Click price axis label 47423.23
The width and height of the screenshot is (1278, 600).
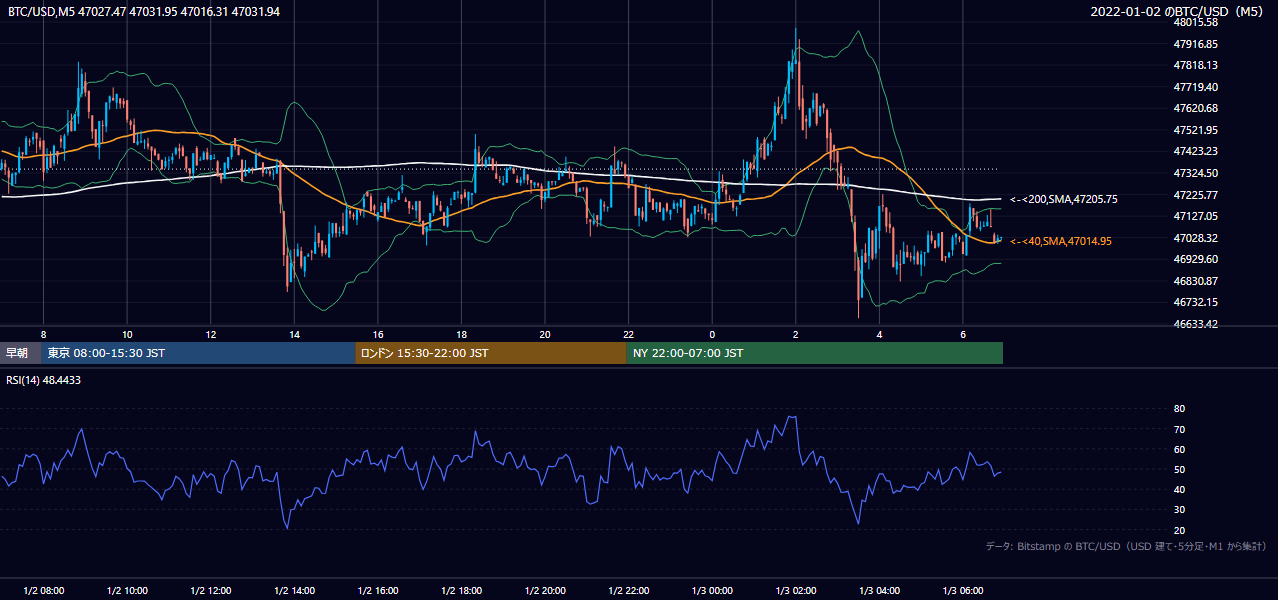pyautogui.click(x=1196, y=151)
